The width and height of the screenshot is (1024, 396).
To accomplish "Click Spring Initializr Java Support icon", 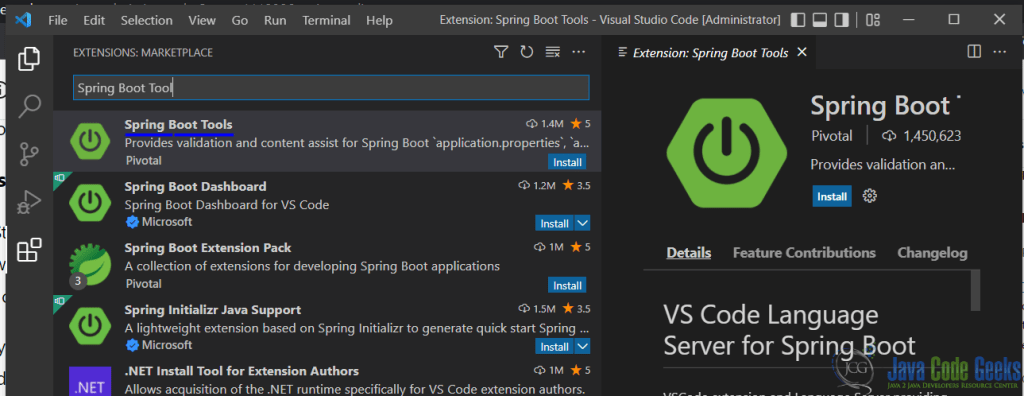I will 89,326.
